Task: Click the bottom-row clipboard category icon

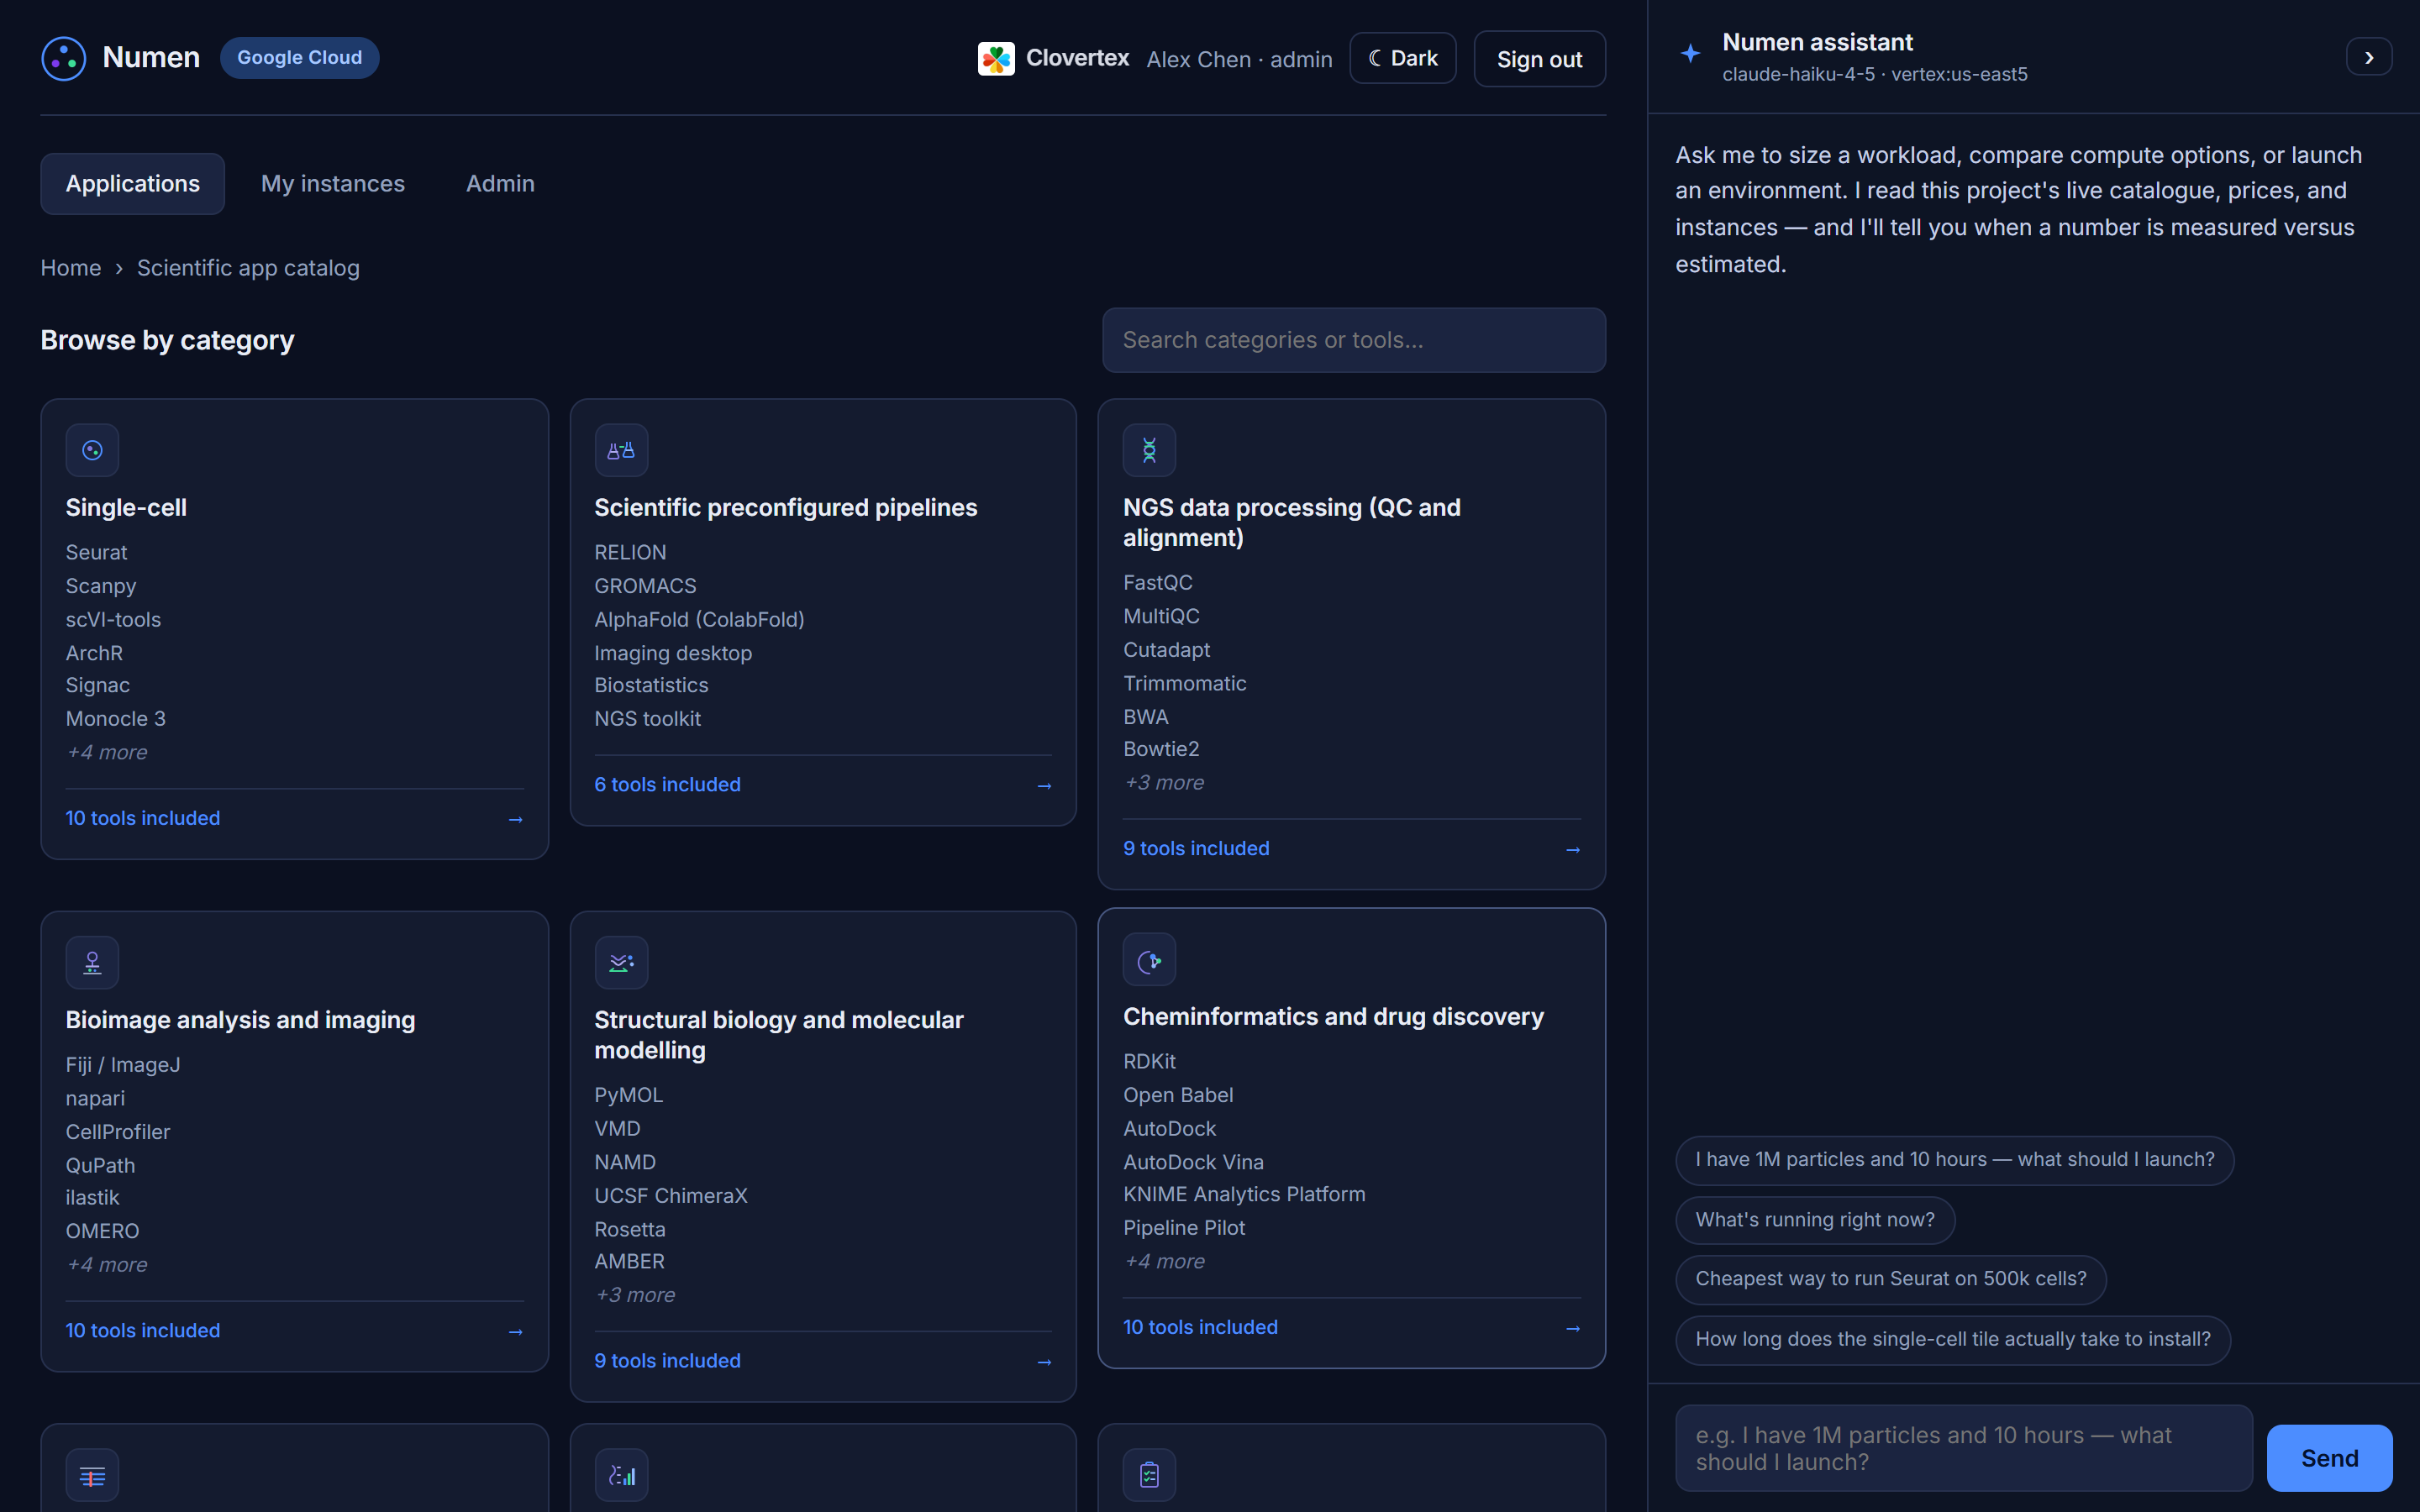Action: [x=1149, y=1475]
